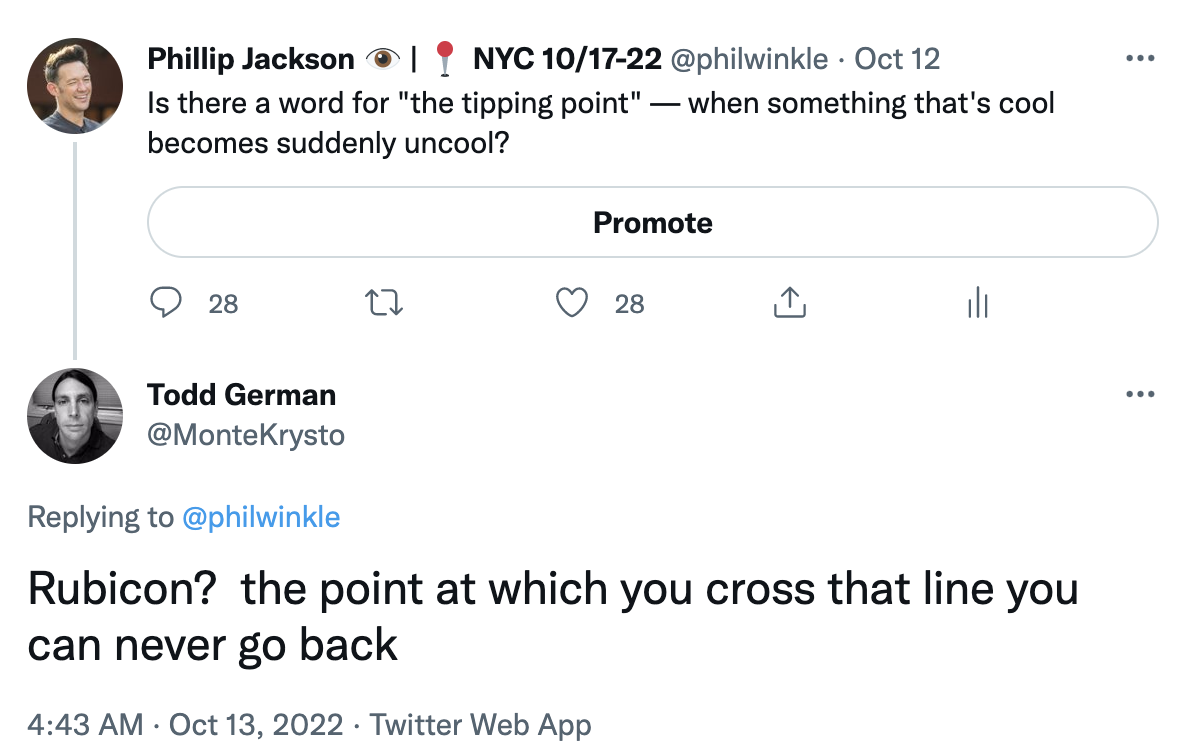This screenshot has width=1186, height=756.
Task: Click the Phillip Jackson display name
Action: (250, 59)
